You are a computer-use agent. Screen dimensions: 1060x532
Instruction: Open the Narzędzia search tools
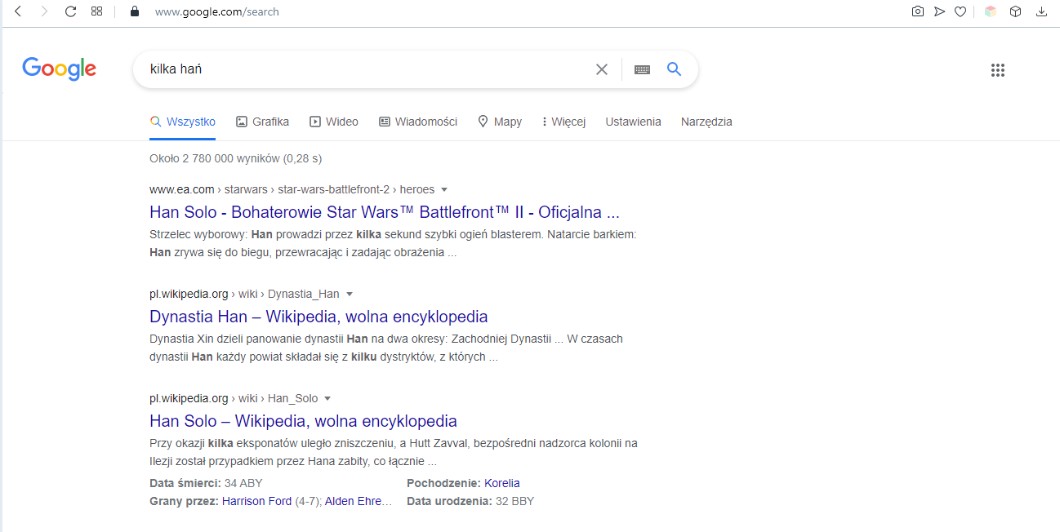click(x=706, y=122)
